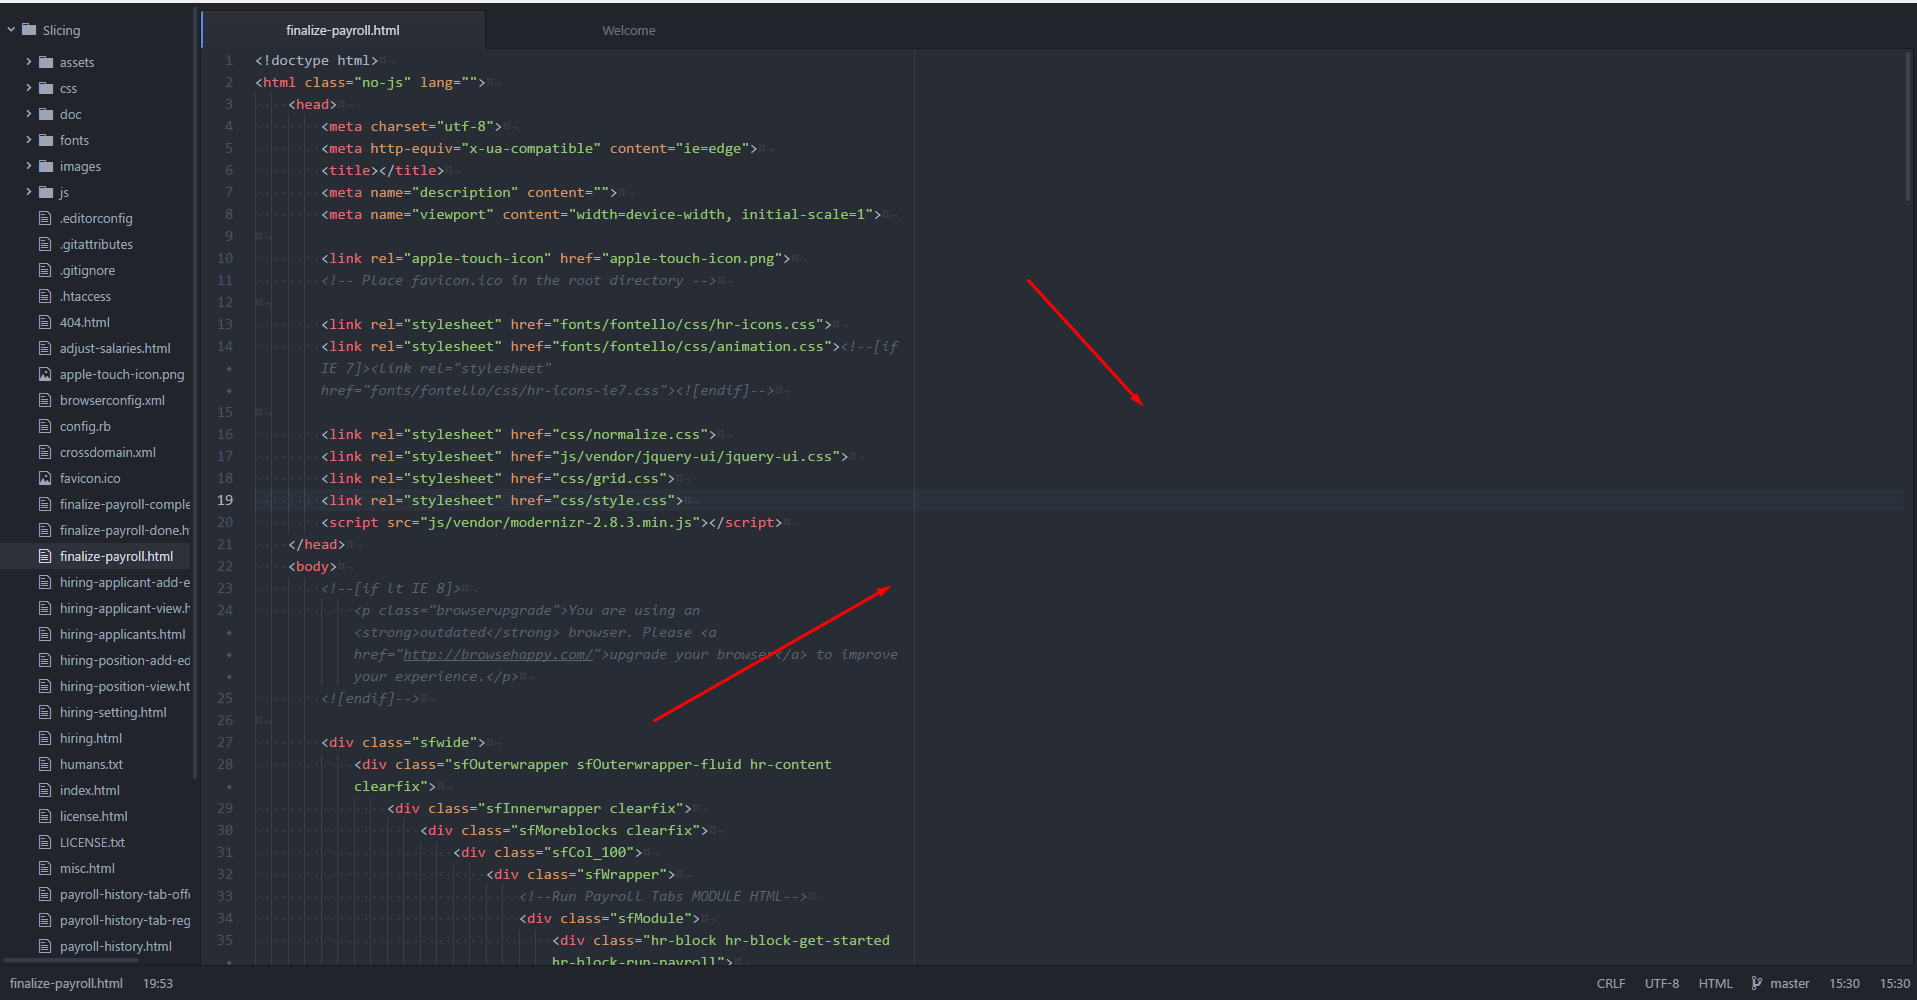Click the images folder icon

pos(46,166)
